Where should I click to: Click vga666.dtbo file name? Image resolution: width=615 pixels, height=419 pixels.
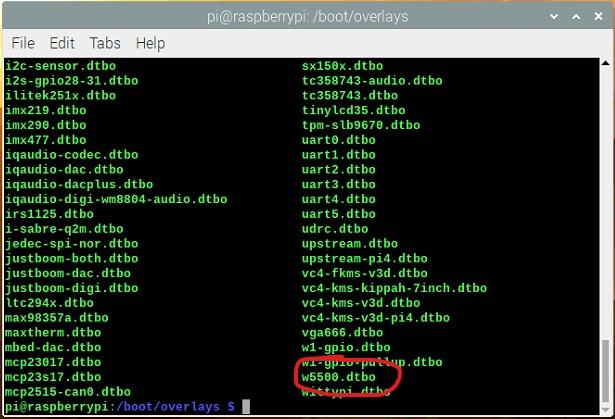tap(342, 333)
